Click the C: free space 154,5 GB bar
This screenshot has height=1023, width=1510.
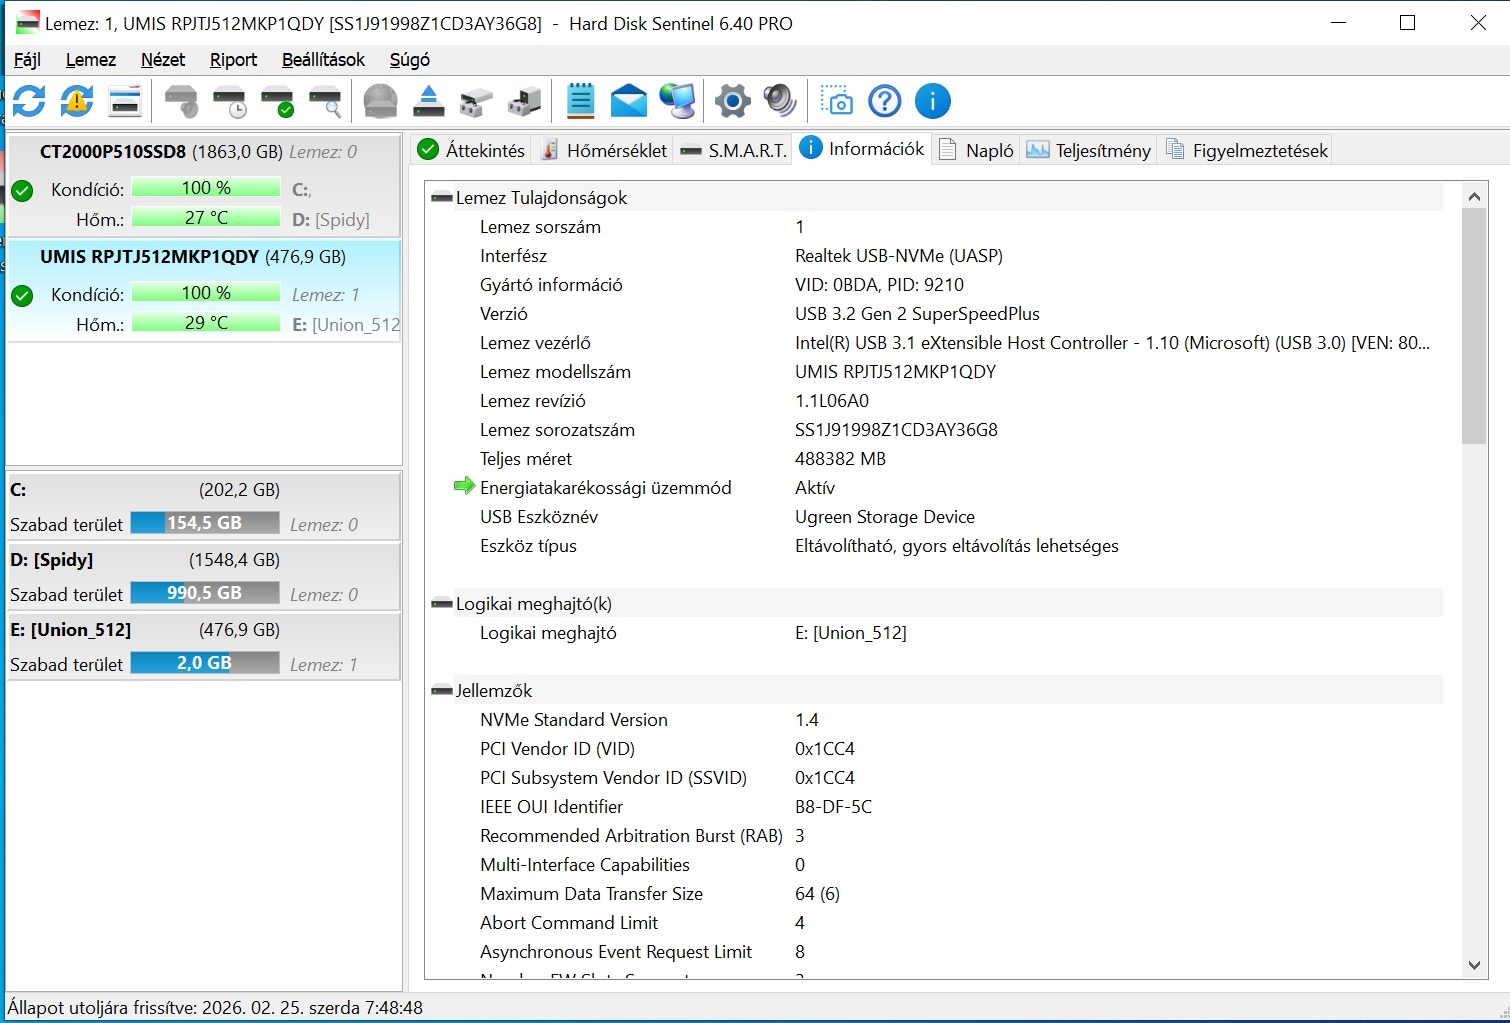(205, 523)
